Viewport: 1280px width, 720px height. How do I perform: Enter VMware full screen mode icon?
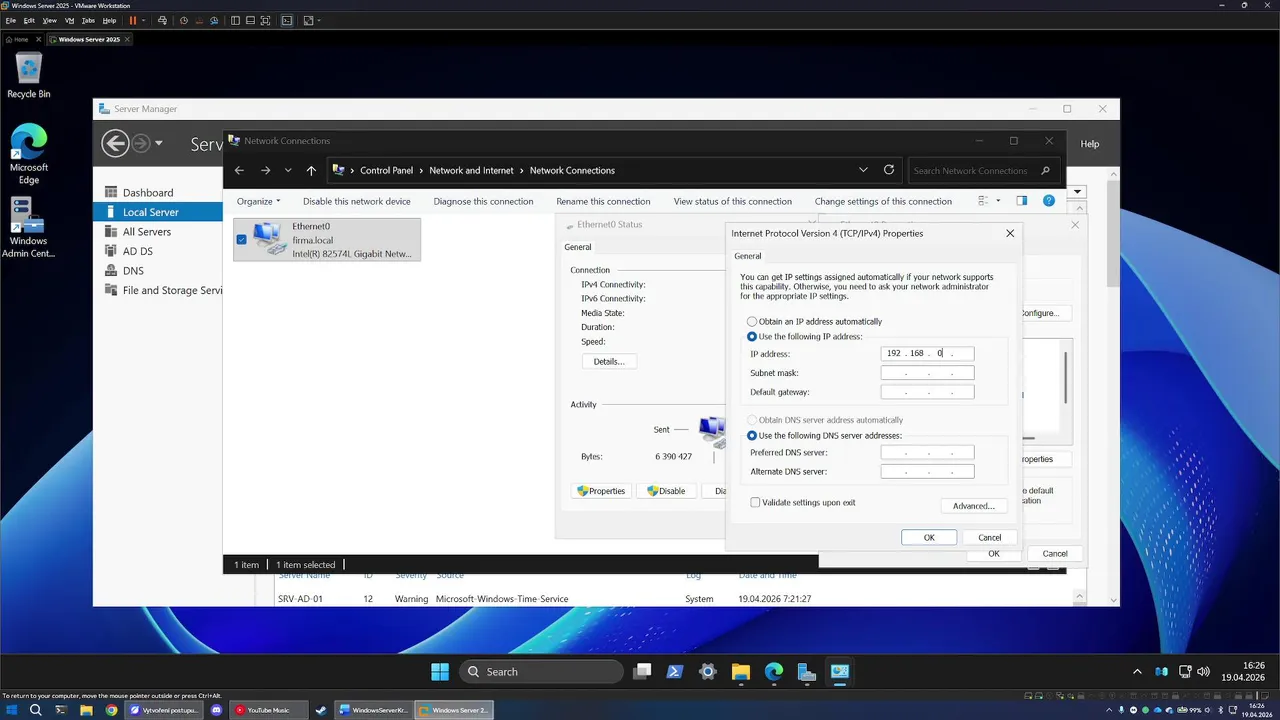(x=265, y=20)
